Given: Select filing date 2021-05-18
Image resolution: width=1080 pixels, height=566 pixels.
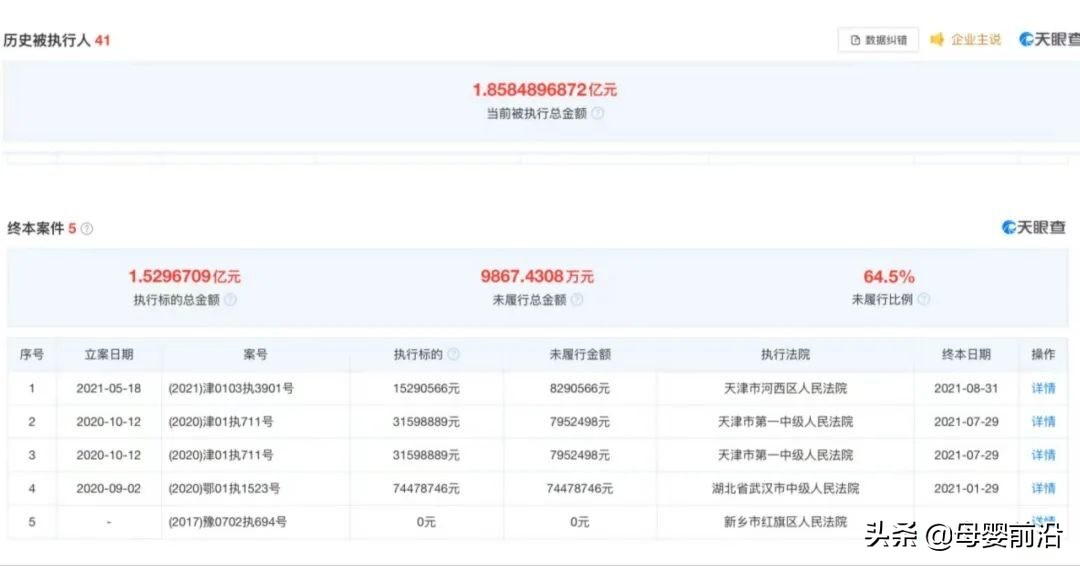Looking at the screenshot, I should tap(109, 388).
